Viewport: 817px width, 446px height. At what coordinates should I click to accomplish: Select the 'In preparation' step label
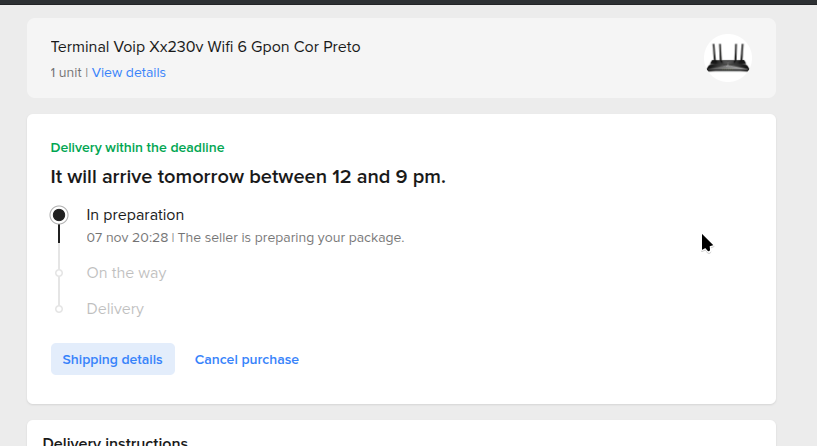pyautogui.click(x=135, y=215)
